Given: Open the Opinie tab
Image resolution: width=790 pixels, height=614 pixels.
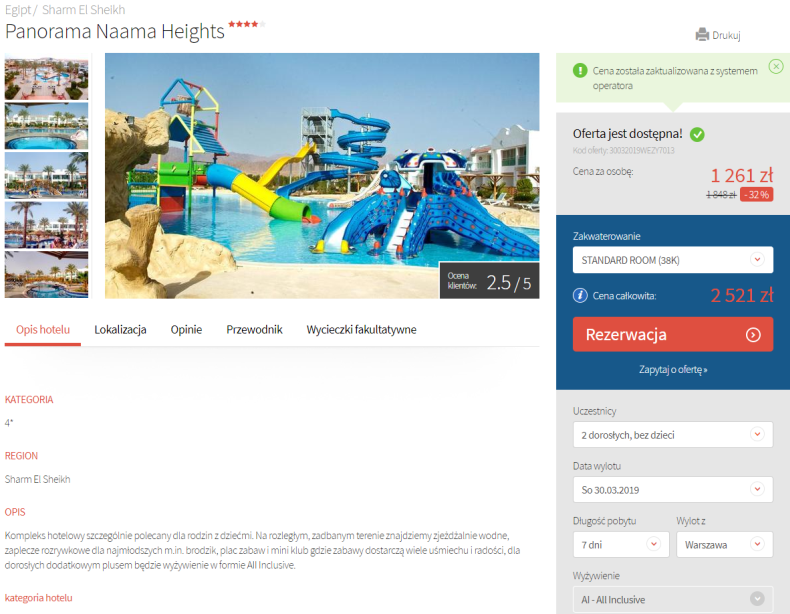Looking at the screenshot, I should (x=186, y=329).
